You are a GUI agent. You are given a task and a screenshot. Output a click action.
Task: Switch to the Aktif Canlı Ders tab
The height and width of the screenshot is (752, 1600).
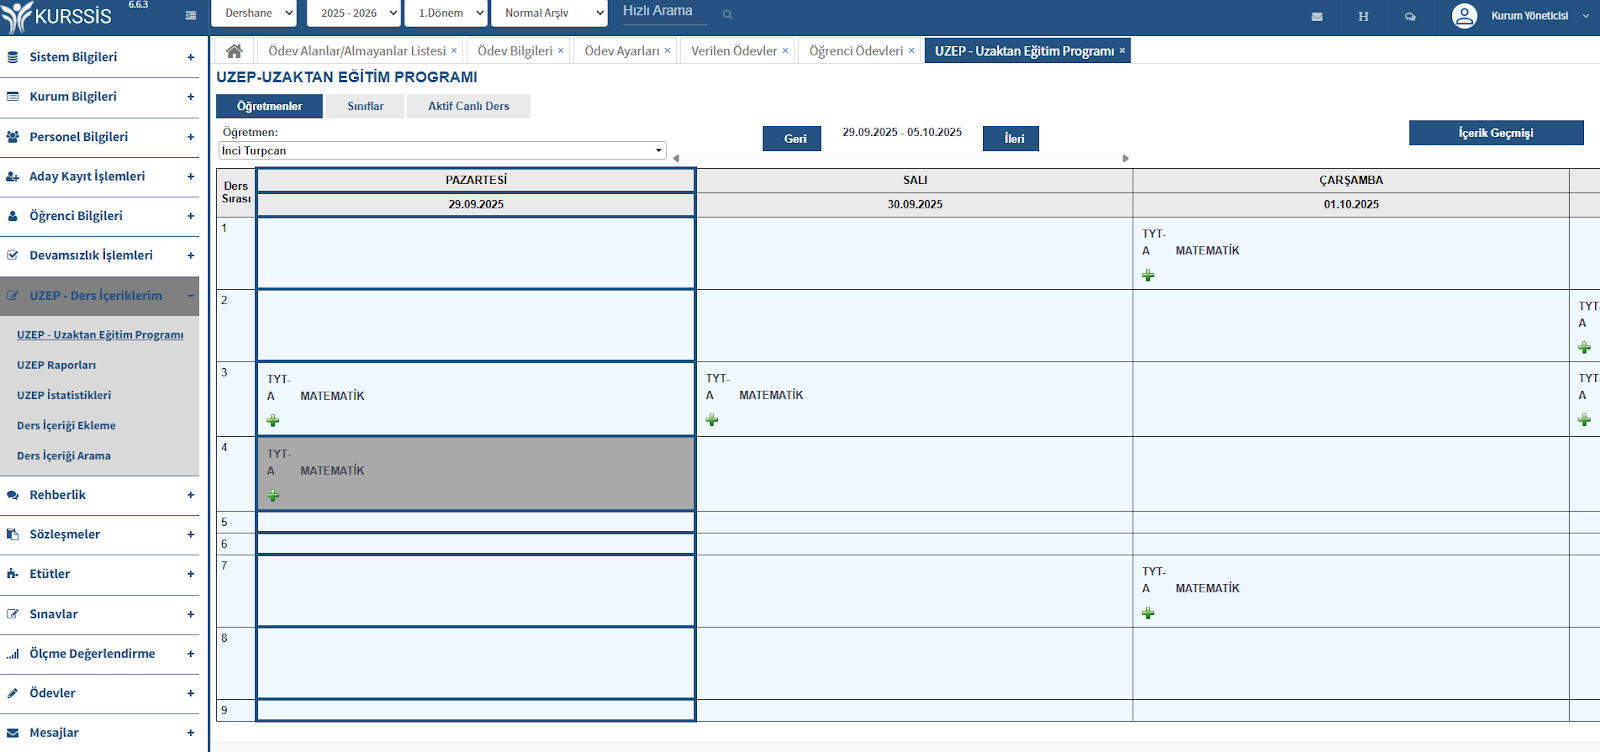(x=468, y=106)
